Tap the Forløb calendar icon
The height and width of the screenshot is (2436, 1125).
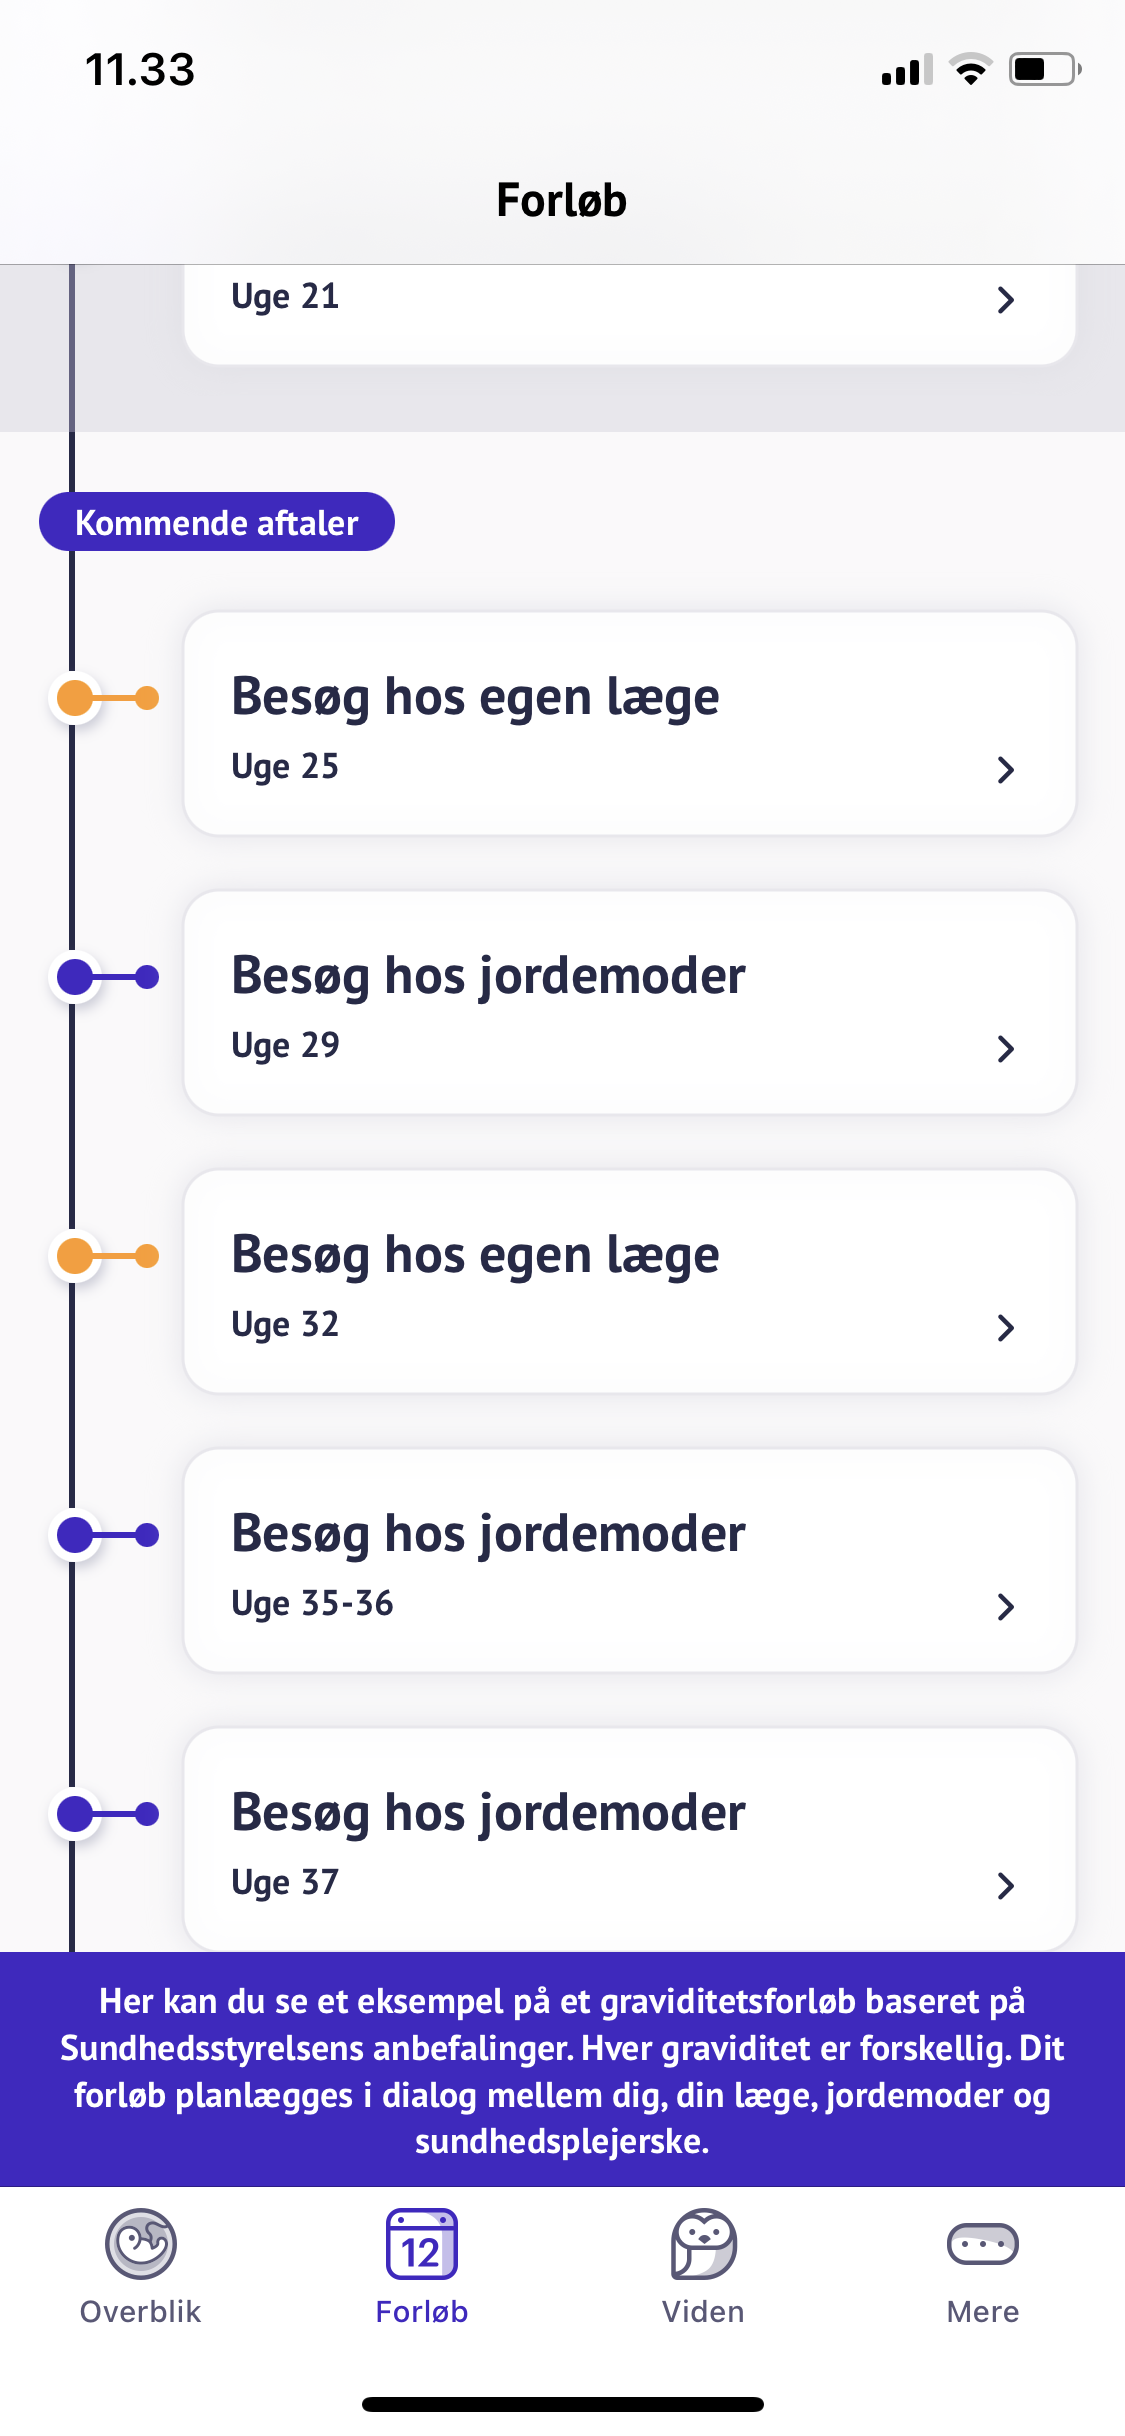[421, 2243]
